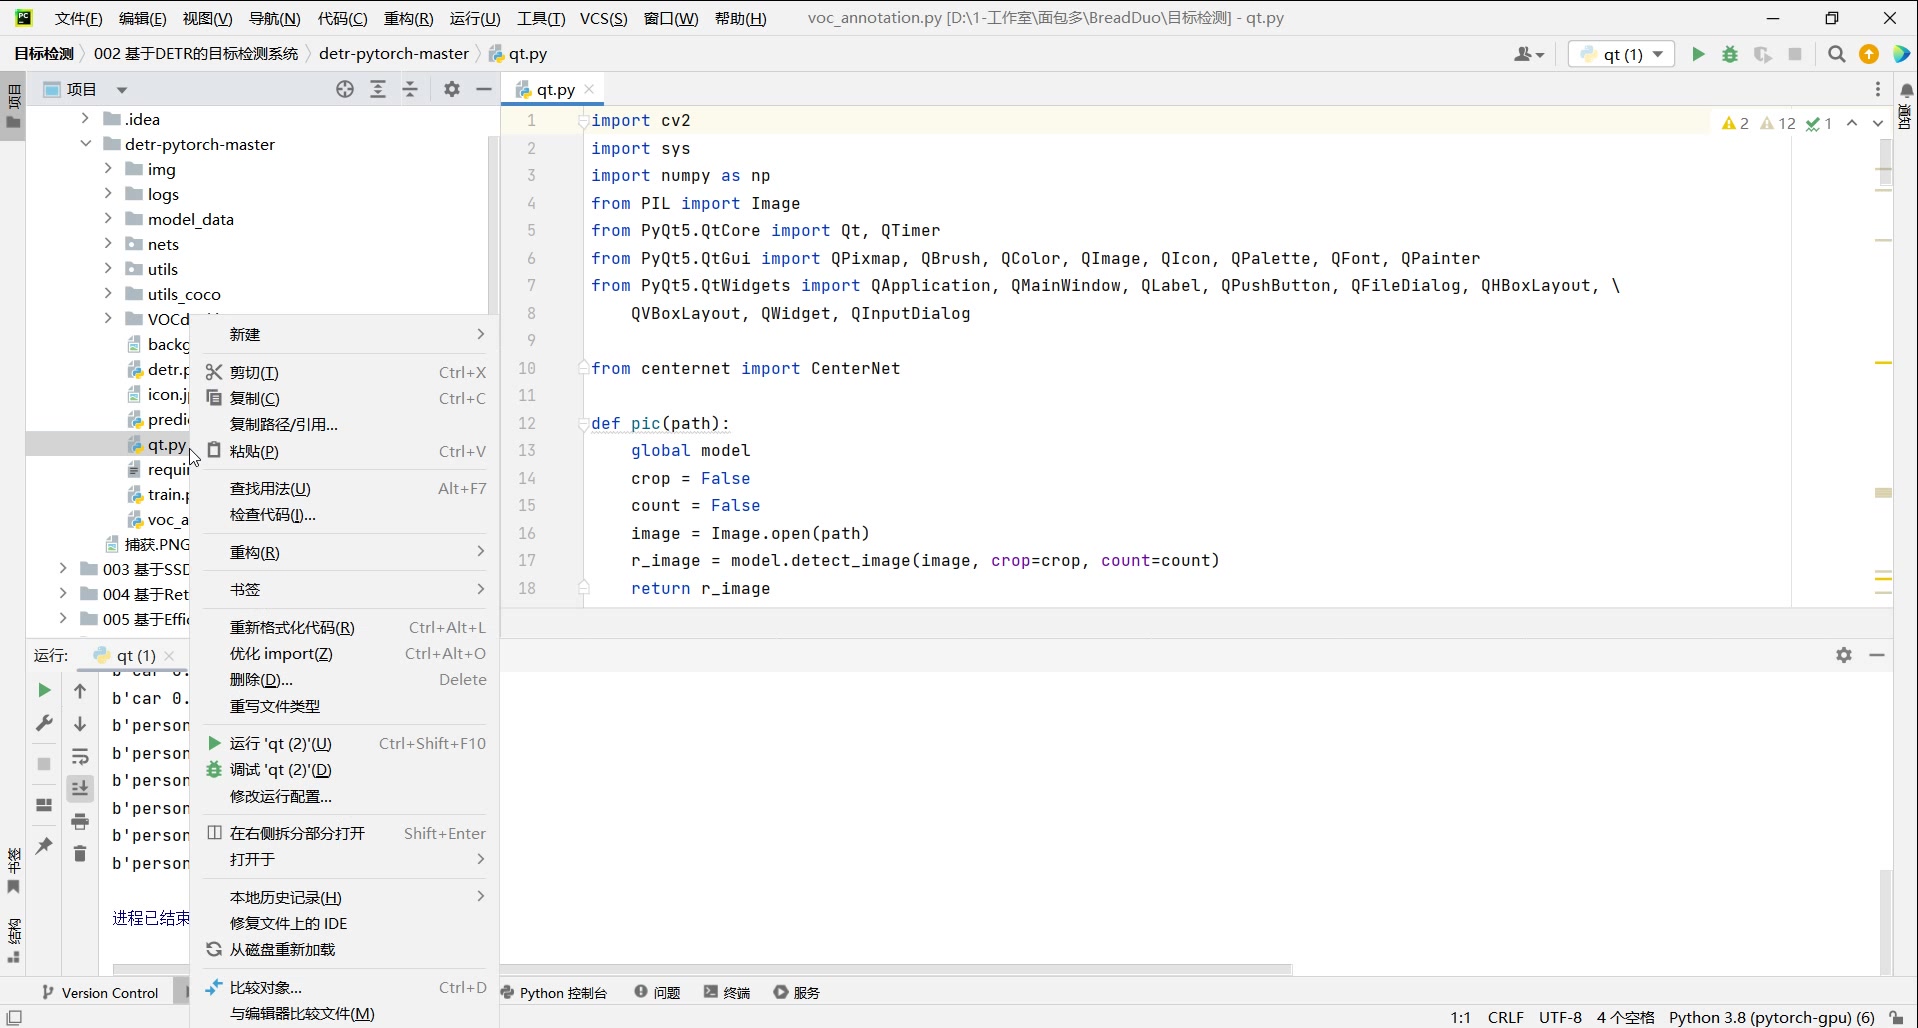The width and height of the screenshot is (1918, 1028).
Task: Open project panel settings gear
Action: 452,89
